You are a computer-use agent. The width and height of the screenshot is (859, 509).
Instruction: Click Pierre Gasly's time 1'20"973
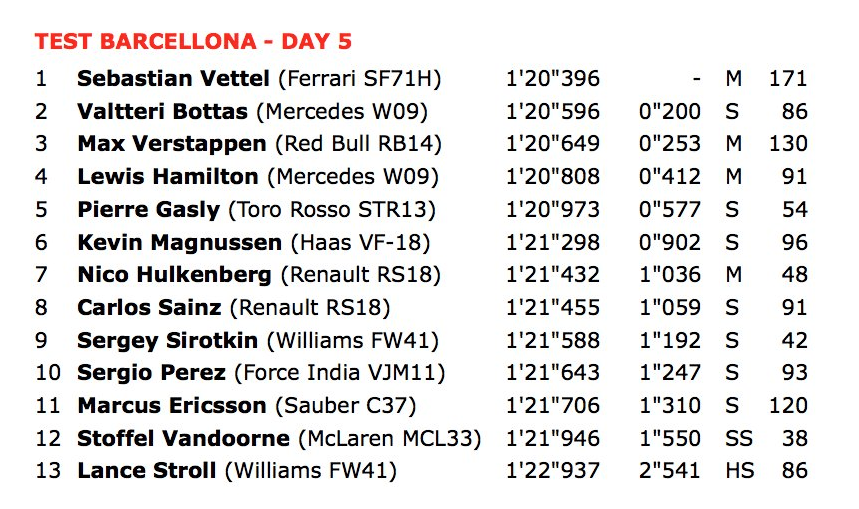point(552,209)
